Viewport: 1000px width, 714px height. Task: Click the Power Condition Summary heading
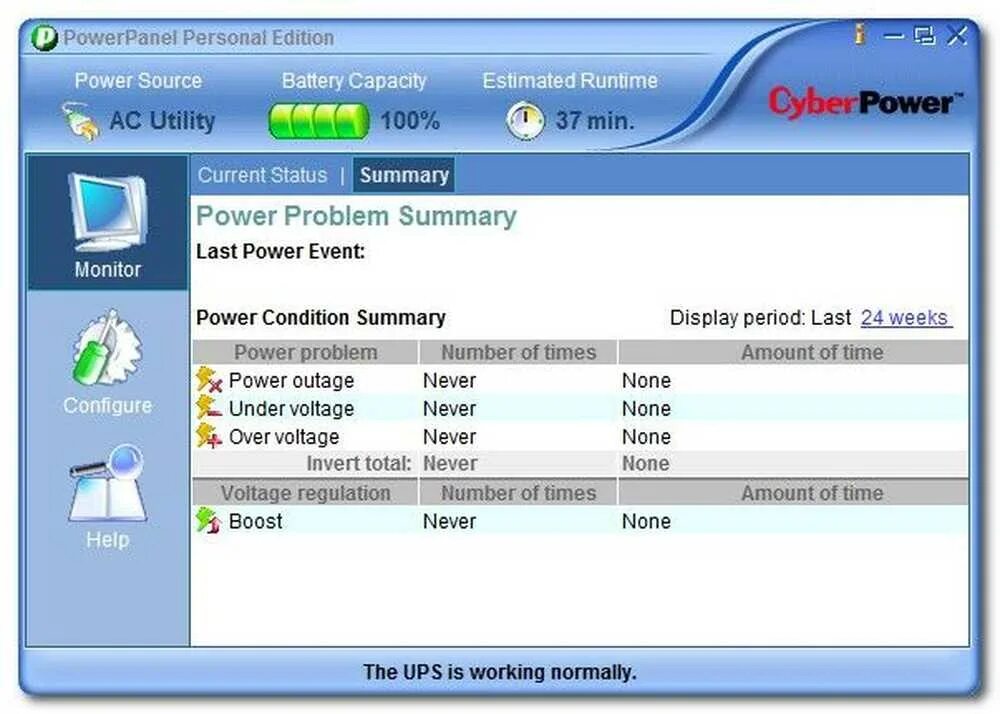click(x=321, y=317)
